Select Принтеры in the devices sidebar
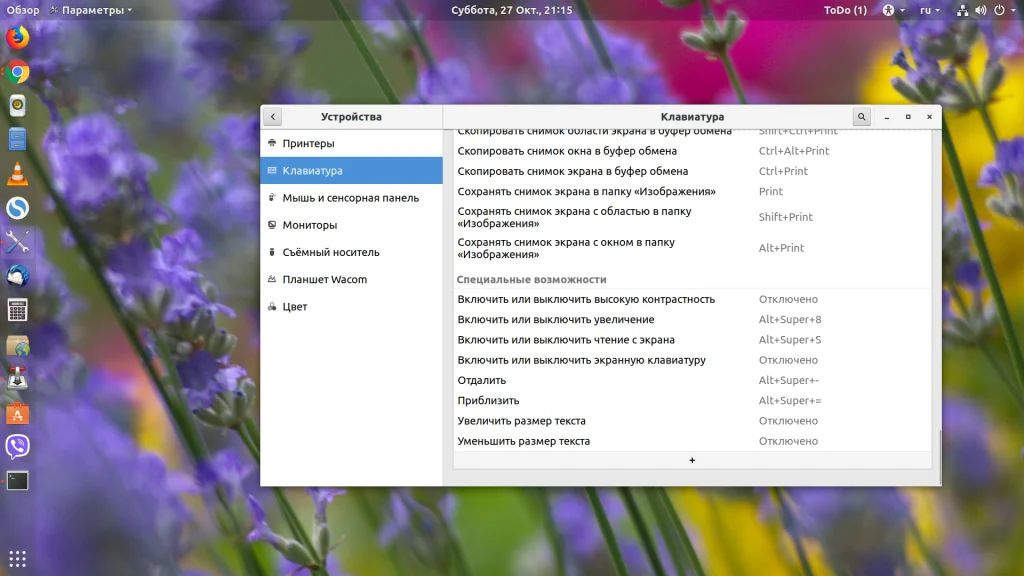The image size is (1024, 576). 308,144
